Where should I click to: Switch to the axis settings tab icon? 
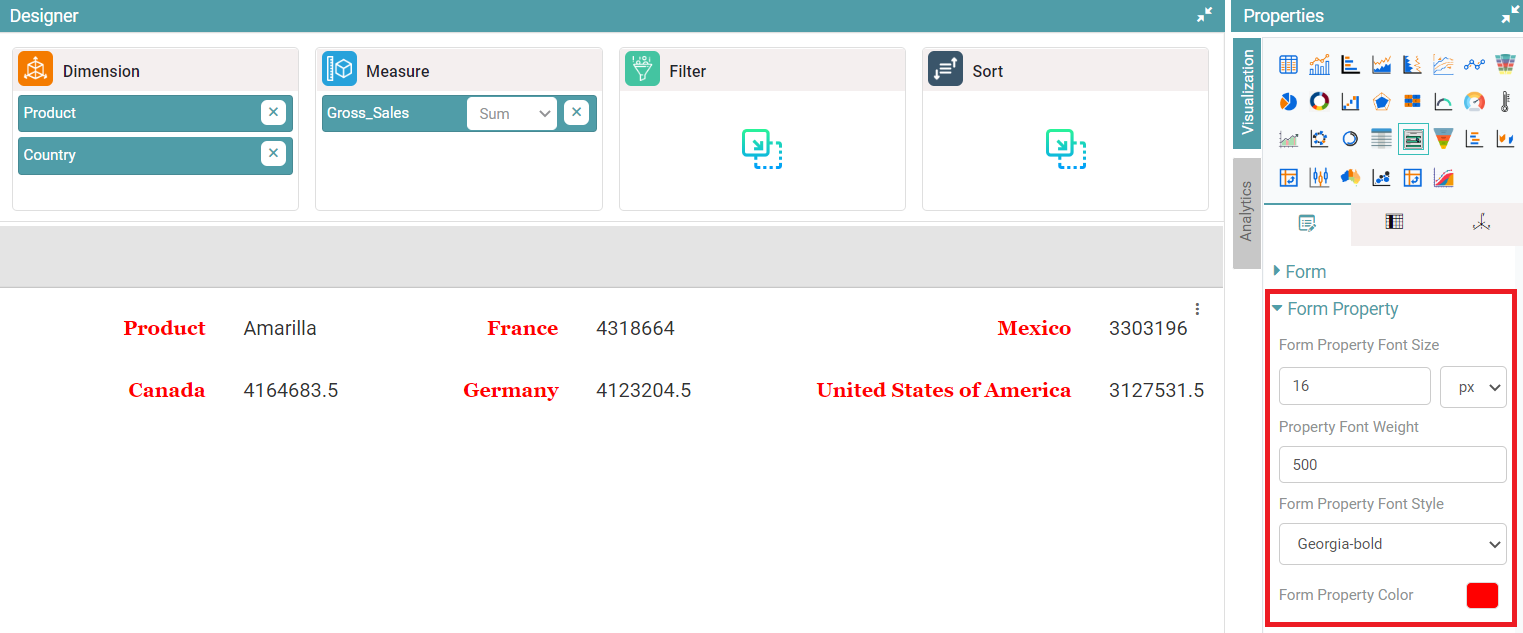tap(1480, 224)
